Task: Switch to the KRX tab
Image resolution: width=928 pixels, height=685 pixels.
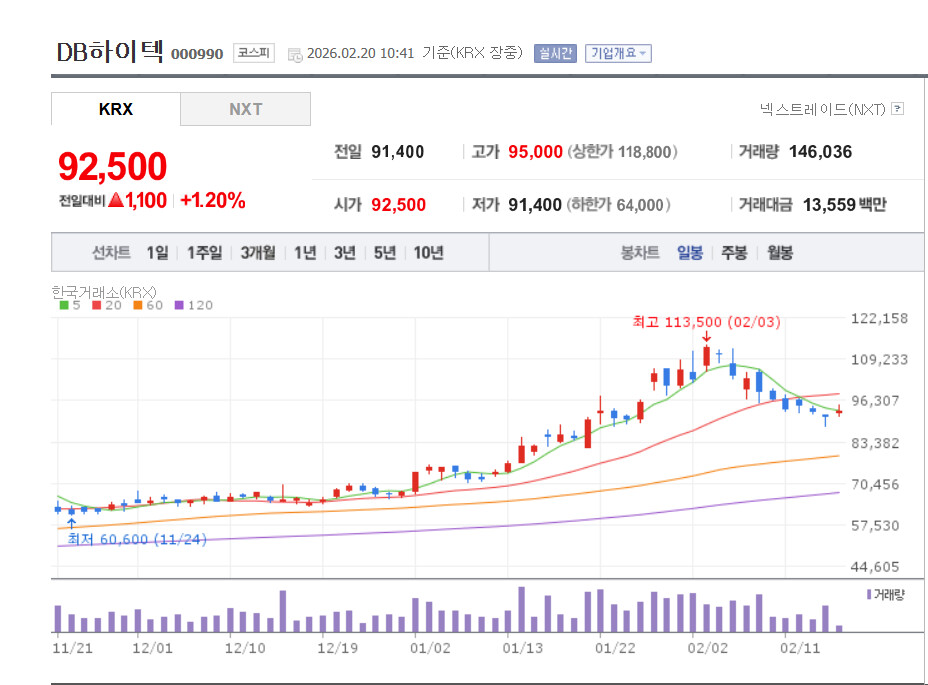Action: (x=116, y=110)
